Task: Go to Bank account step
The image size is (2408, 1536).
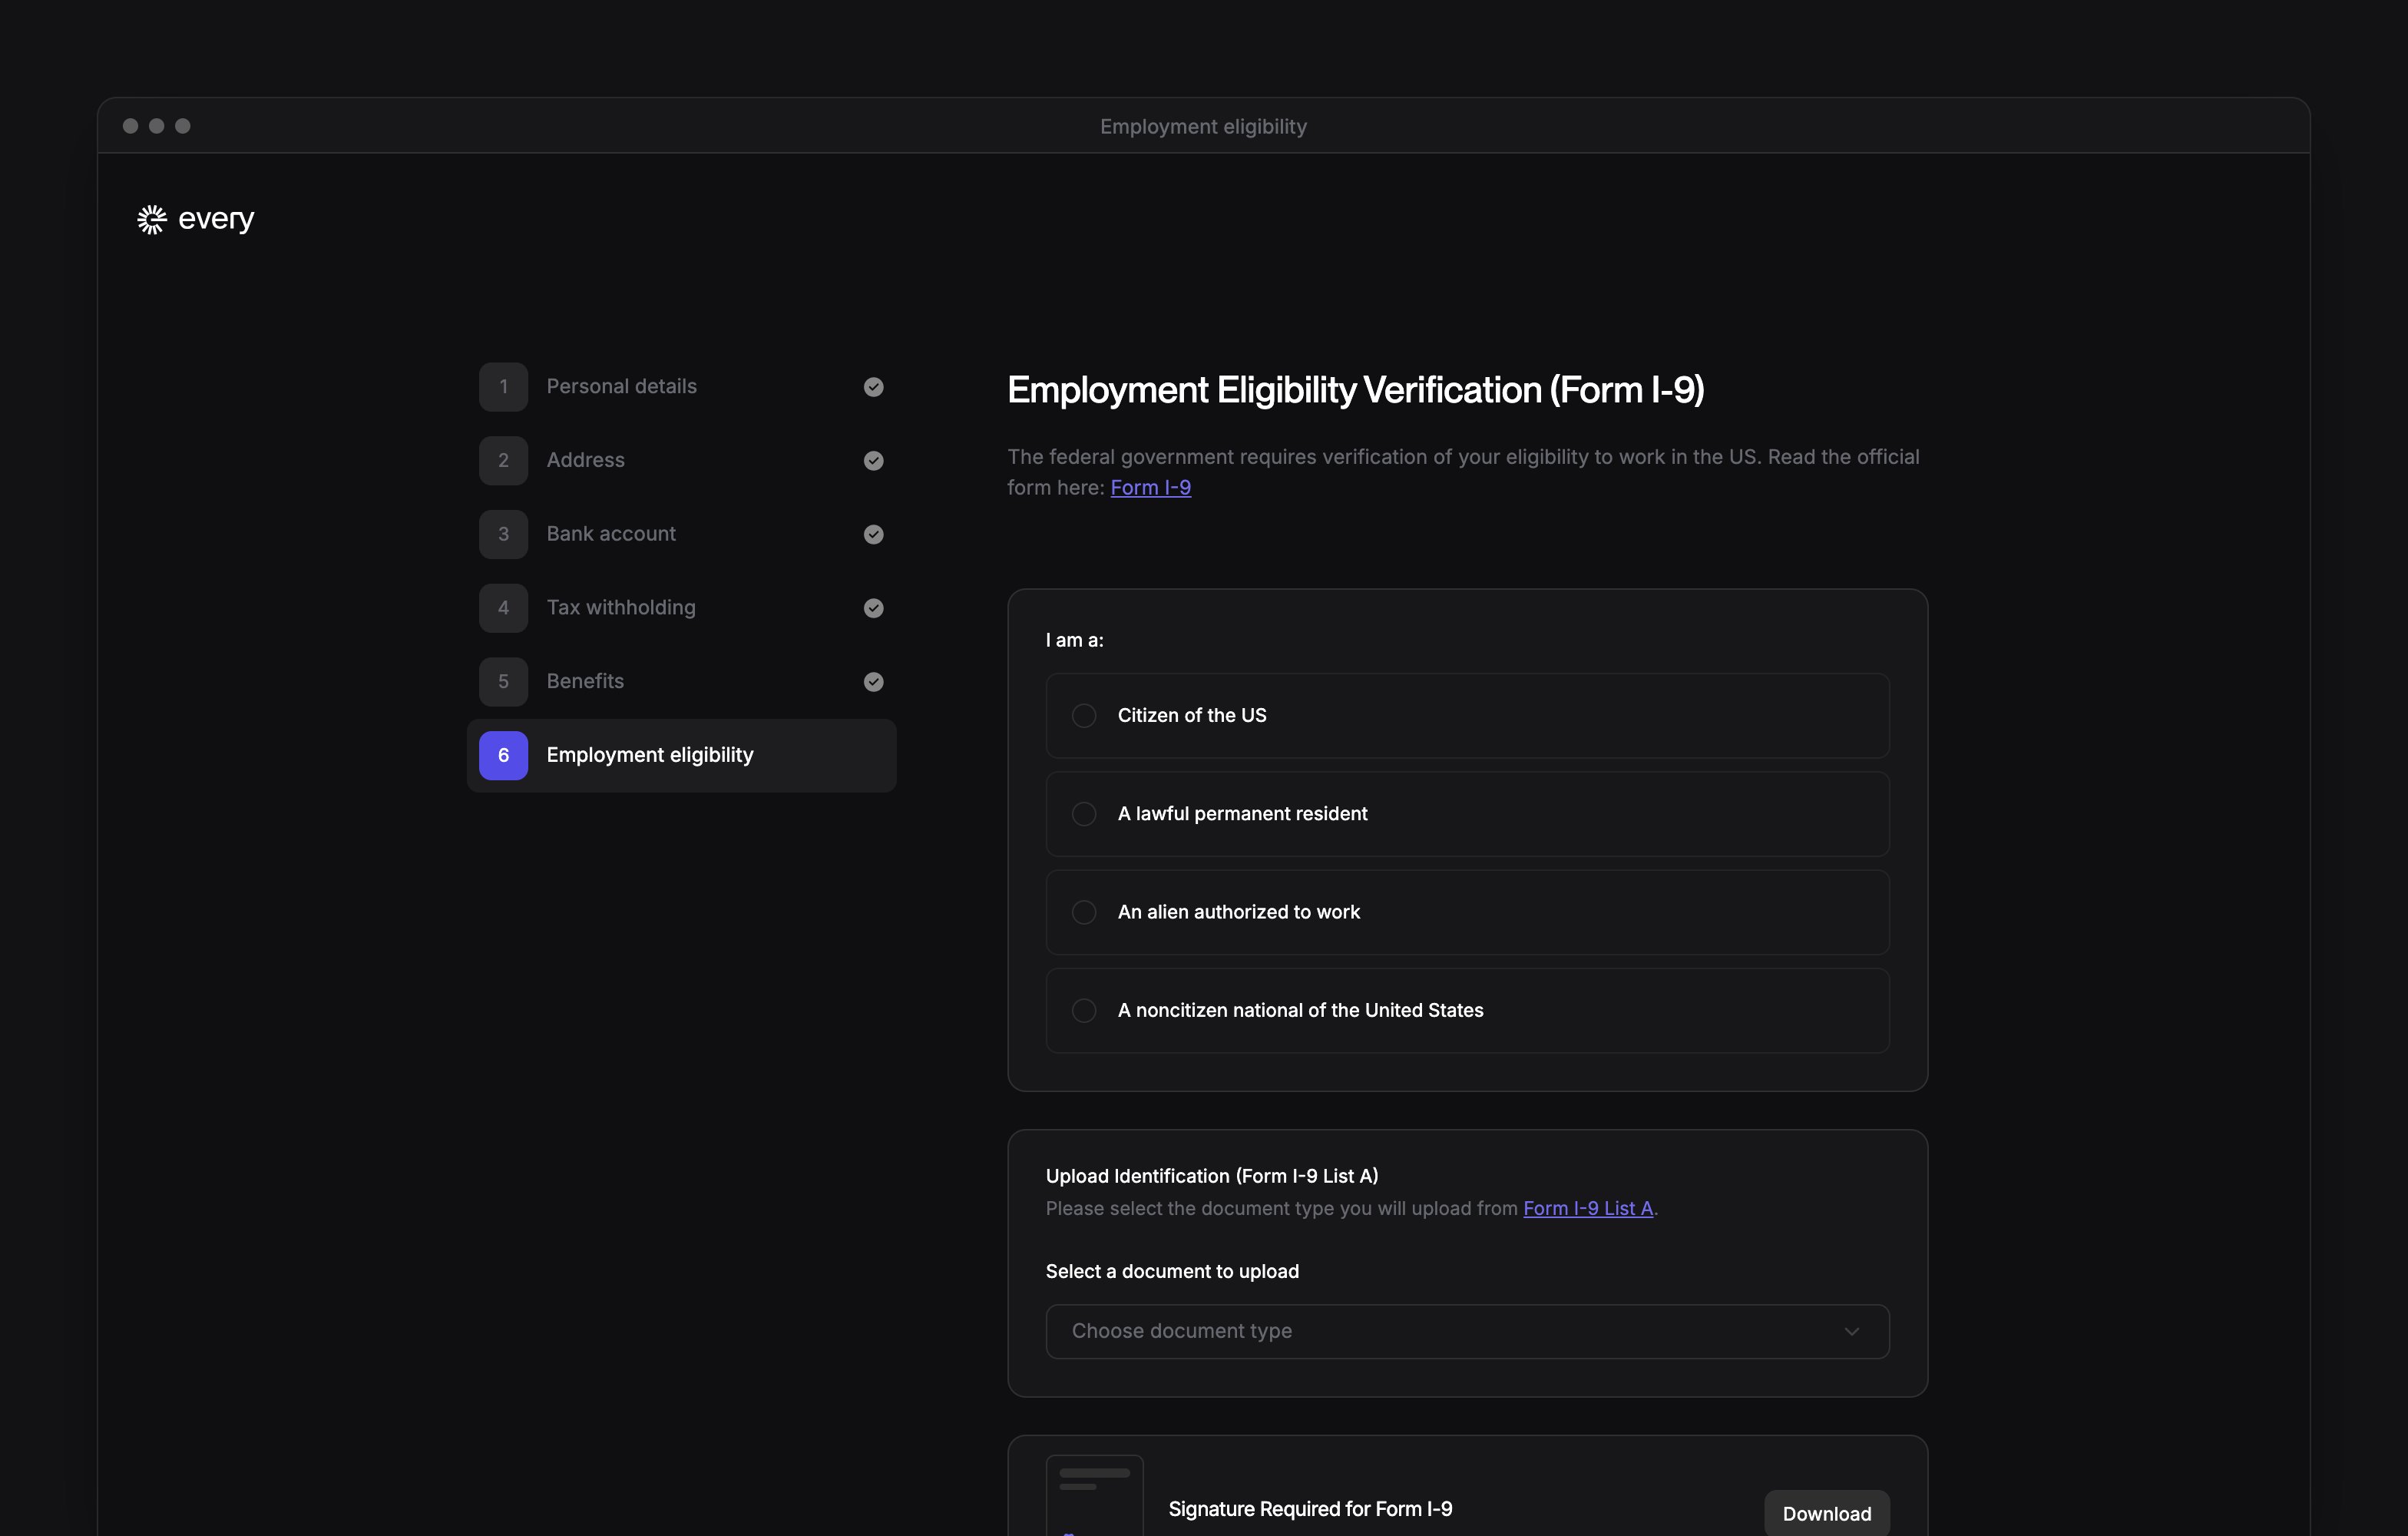Action: [x=681, y=534]
